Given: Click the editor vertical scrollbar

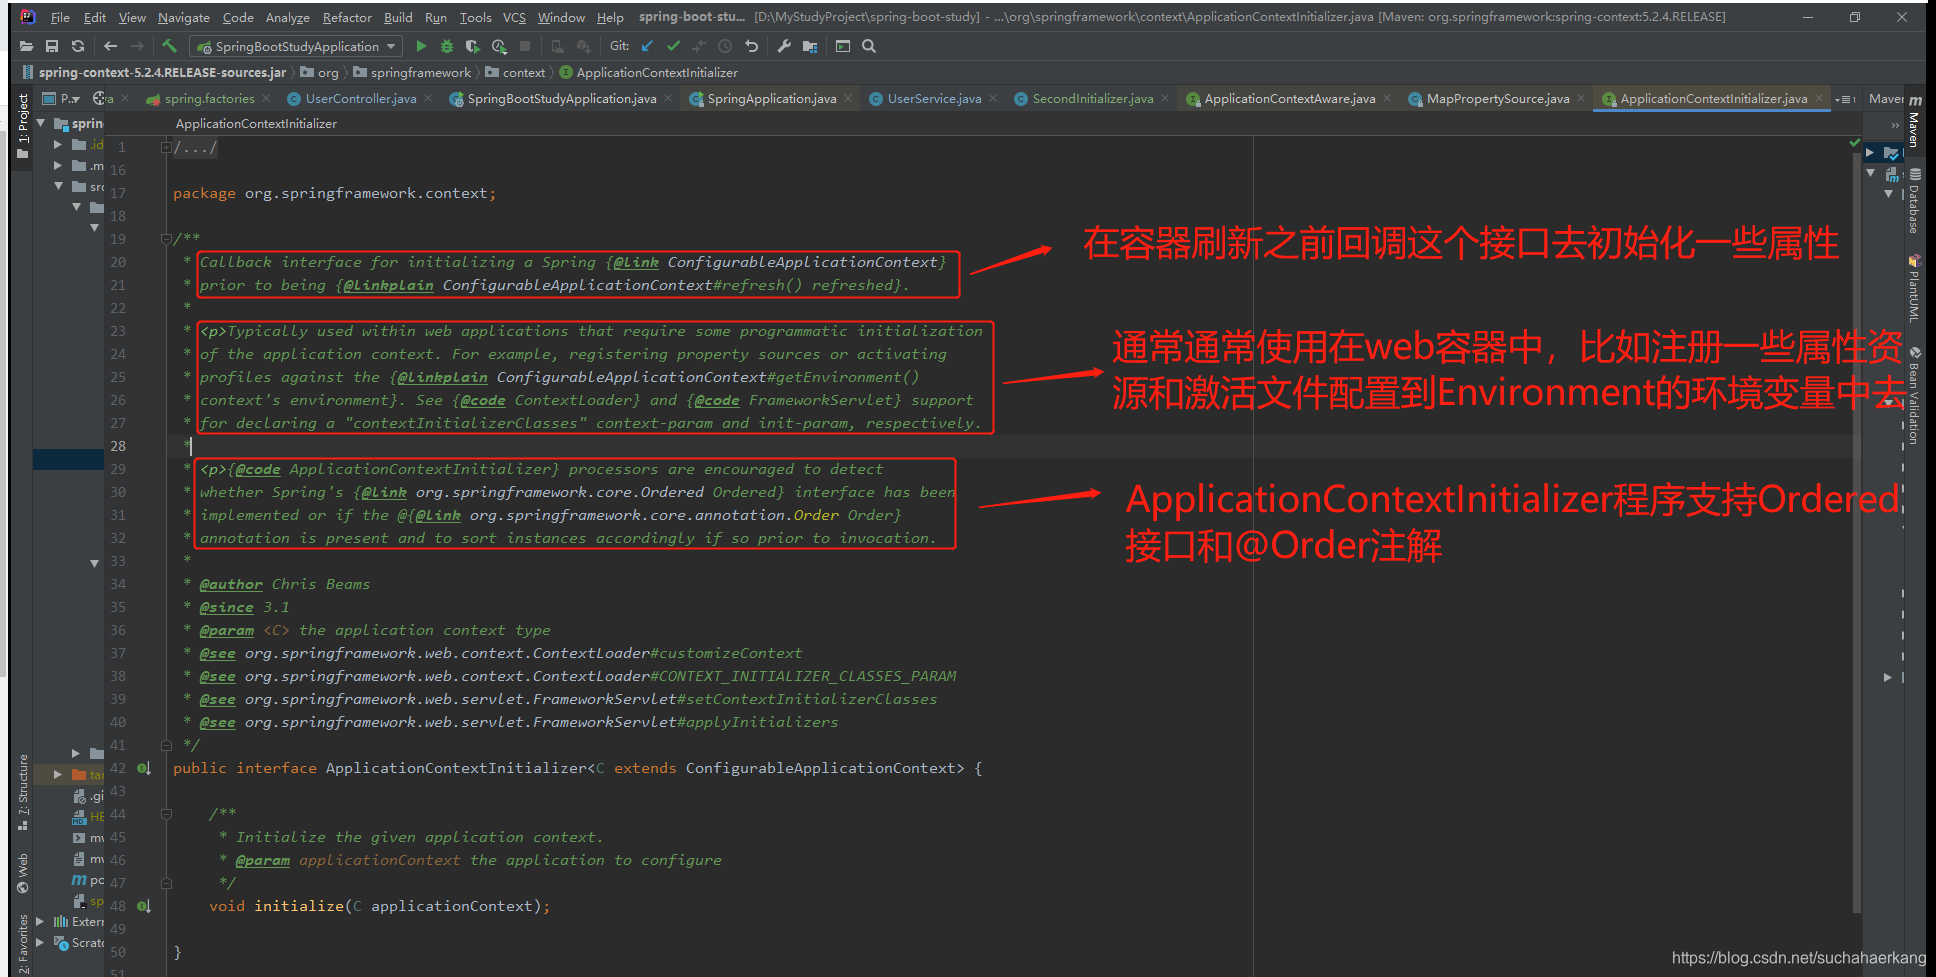Looking at the screenshot, I should pos(1857,530).
